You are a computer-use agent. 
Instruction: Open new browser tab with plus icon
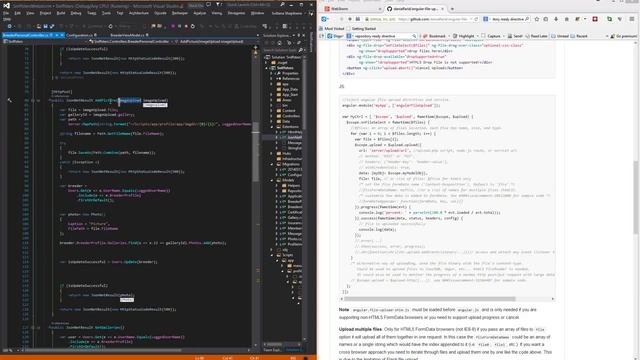[452, 9]
